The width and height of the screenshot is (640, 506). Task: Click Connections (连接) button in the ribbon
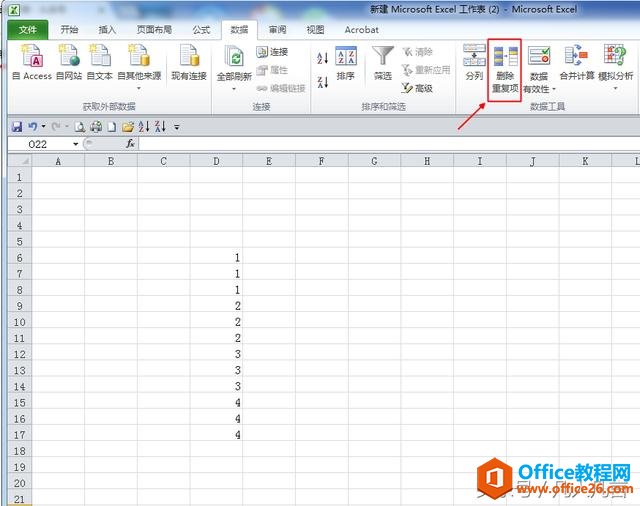coord(273,52)
